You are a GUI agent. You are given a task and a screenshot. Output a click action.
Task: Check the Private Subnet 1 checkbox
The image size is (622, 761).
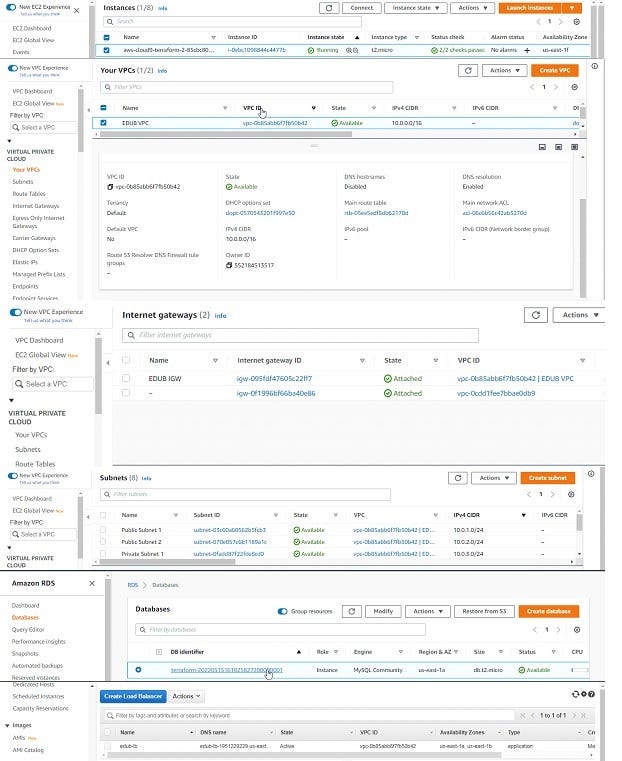103,553
